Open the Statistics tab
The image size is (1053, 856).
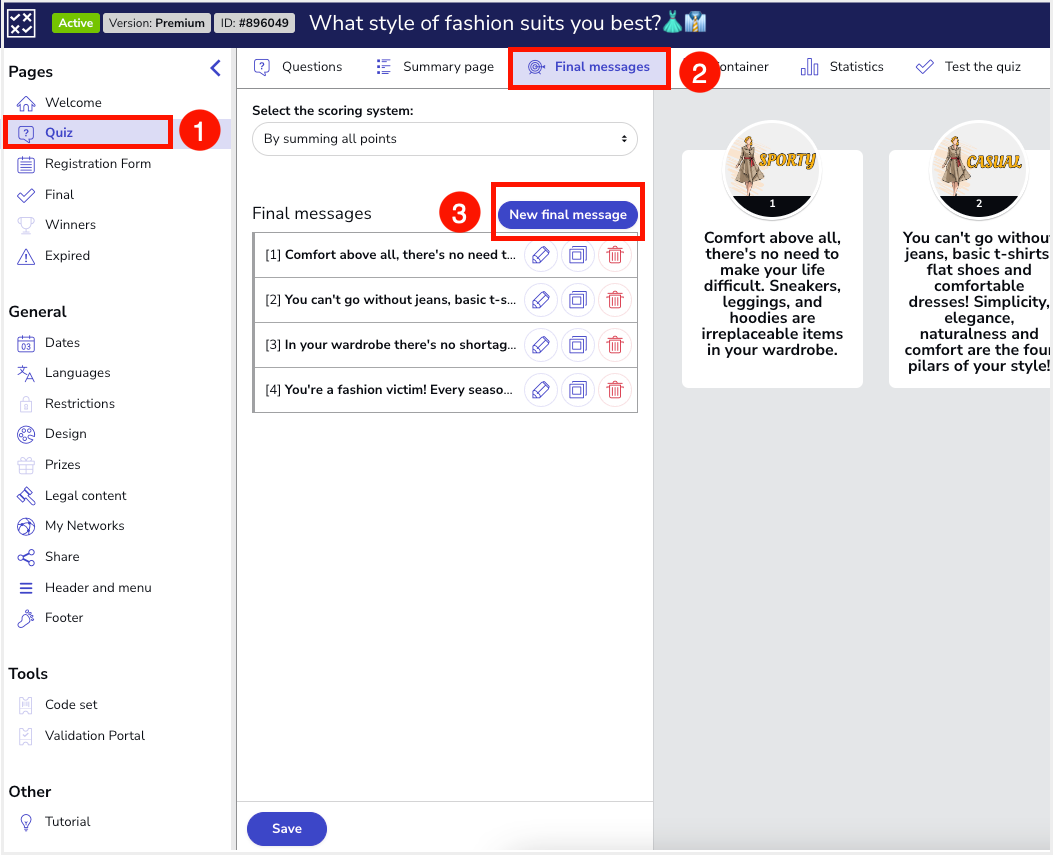coord(841,67)
